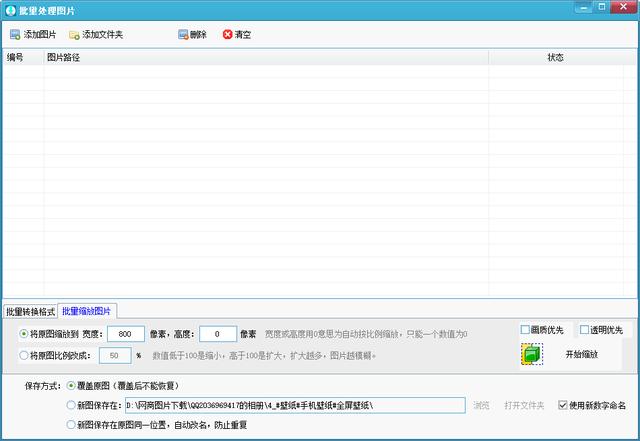Screen dimensions: 640x441
Task: Enable the 透明优先 checkbox
Action: [x=585, y=330]
